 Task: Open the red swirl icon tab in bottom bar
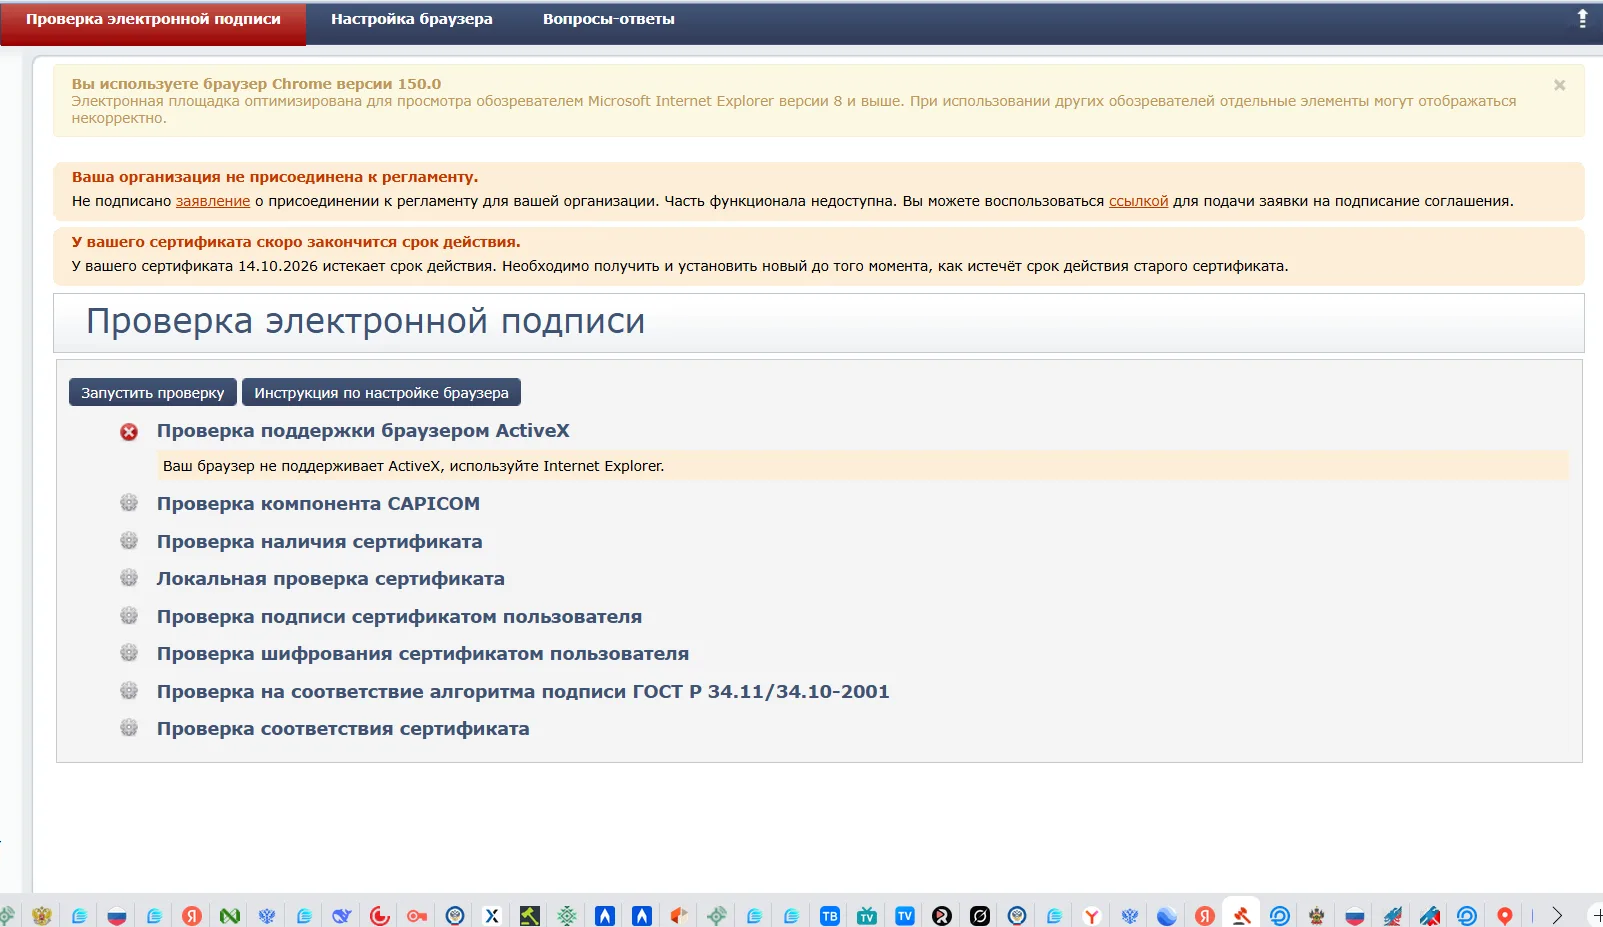pyautogui.click(x=380, y=916)
